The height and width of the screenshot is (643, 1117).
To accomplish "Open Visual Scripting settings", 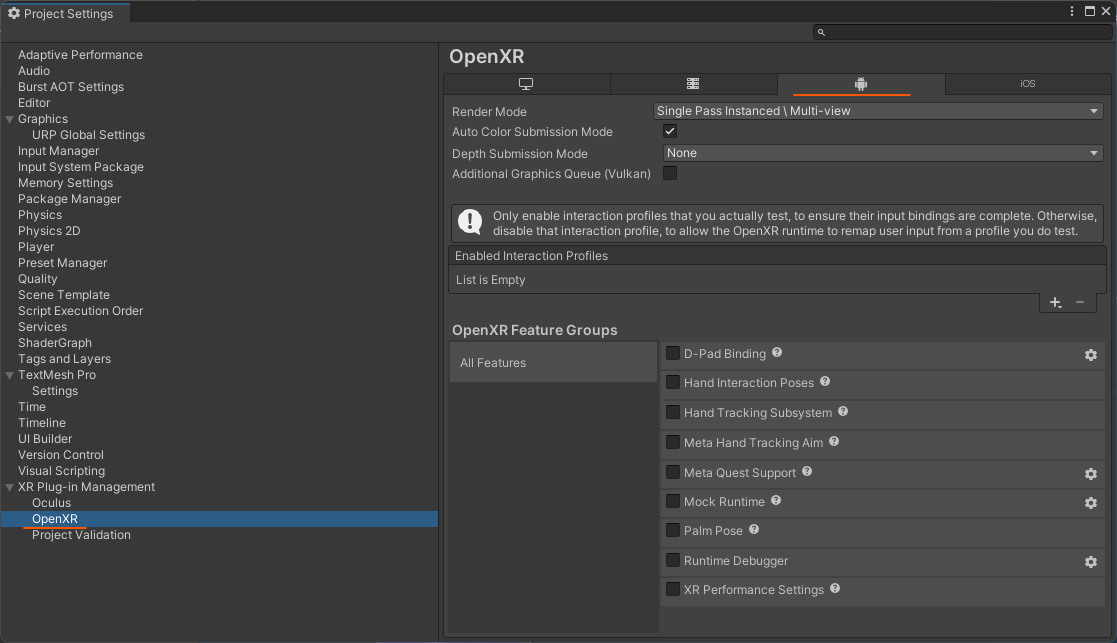I will [61, 471].
